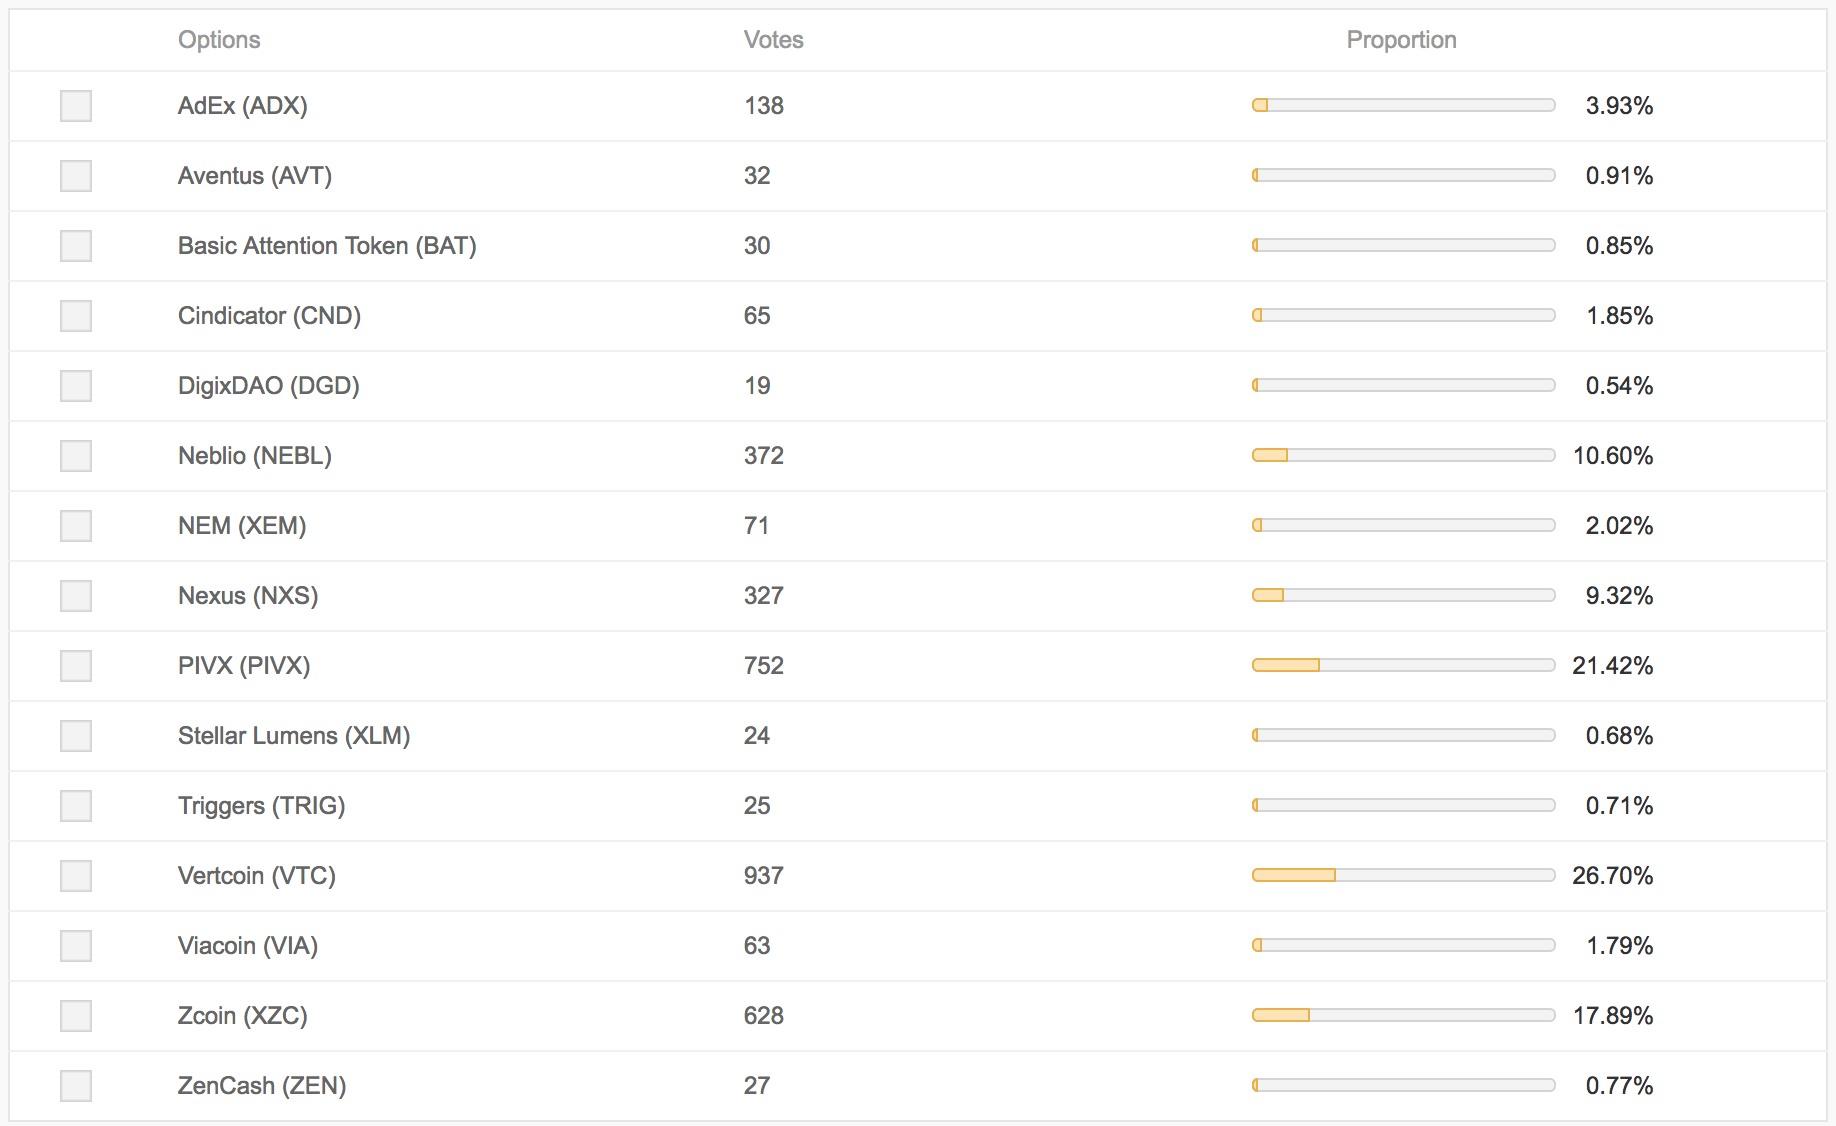Click the Vertcoin 26.70% proportion bar

[x=1403, y=875]
